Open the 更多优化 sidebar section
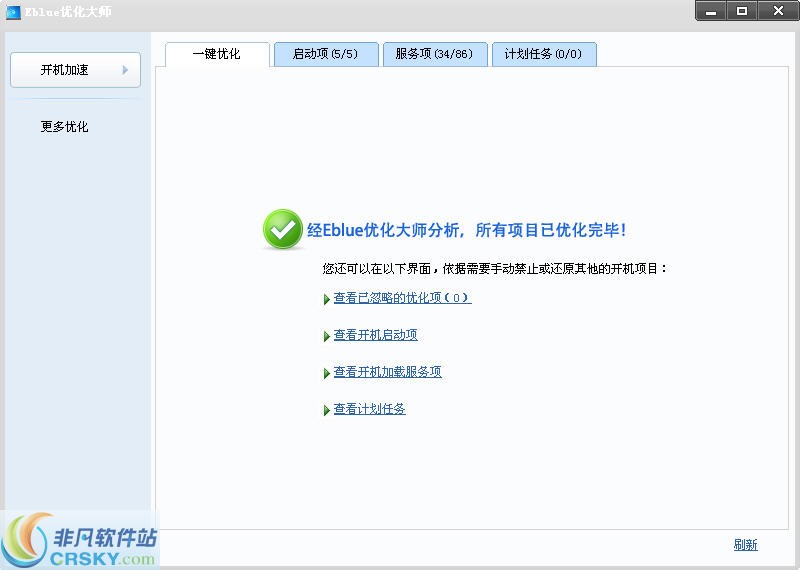This screenshot has width=800, height=570. [64, 127]
